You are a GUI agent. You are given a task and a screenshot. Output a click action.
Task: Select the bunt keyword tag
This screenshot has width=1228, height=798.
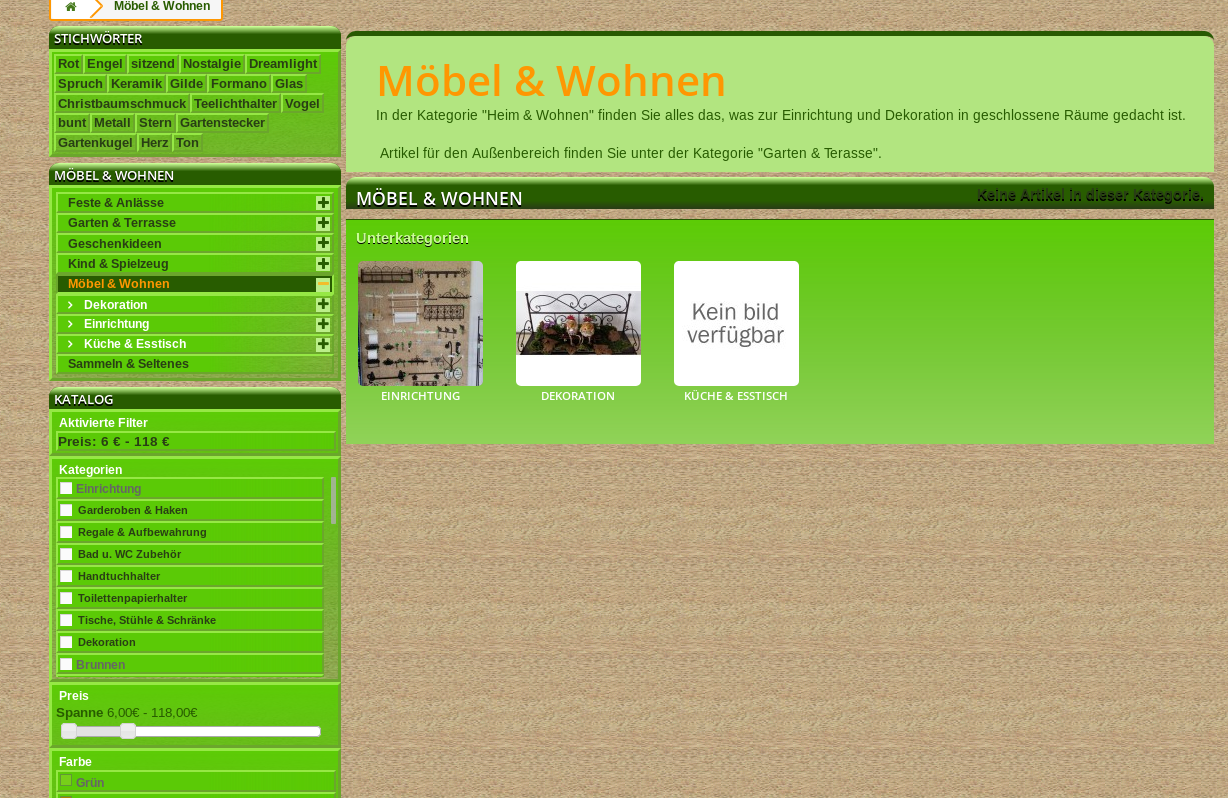[x=72, y=123]
